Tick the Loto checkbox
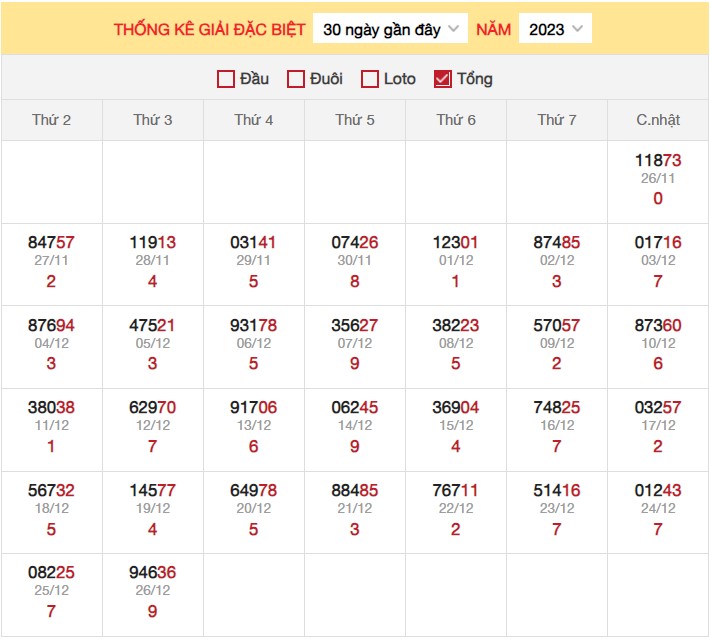The height and width of the screenshot is (640, 710). pos(370,79)
